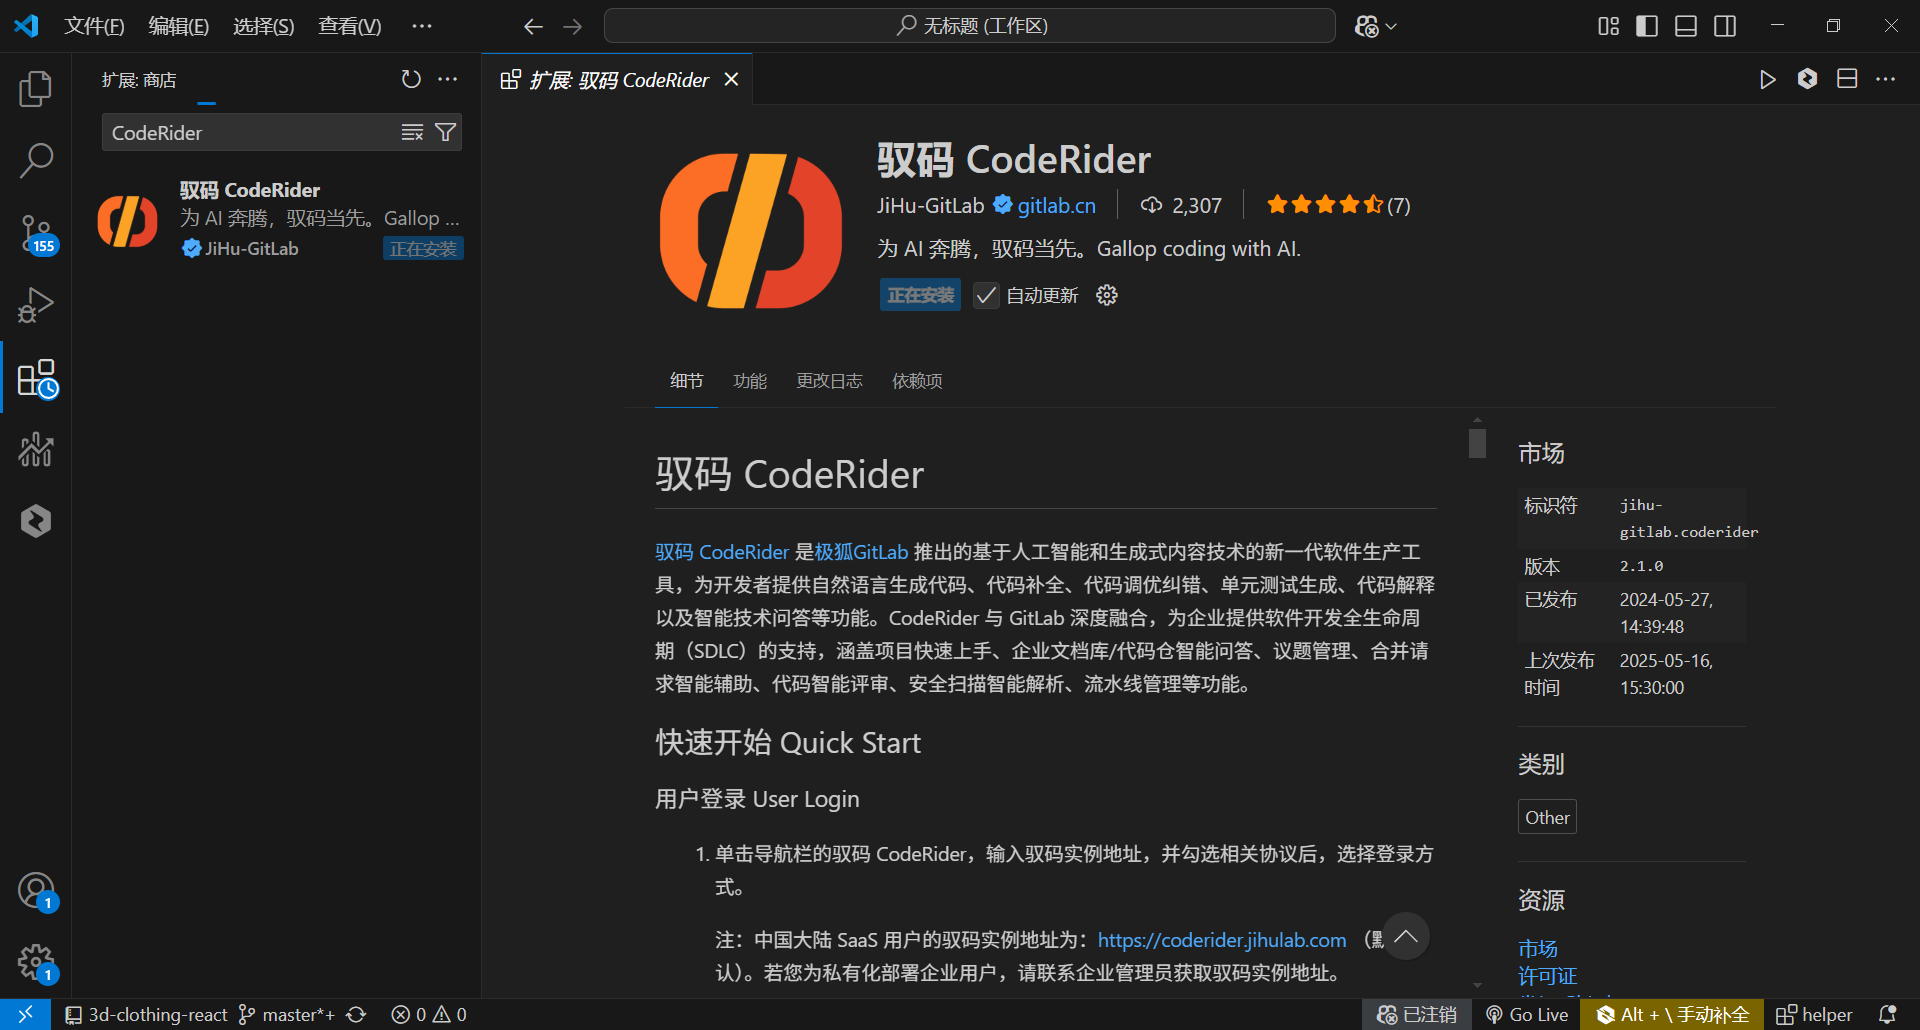Toggle the auto update checkbox
Screen dimensions: 1920x1030
click(986, 295)
